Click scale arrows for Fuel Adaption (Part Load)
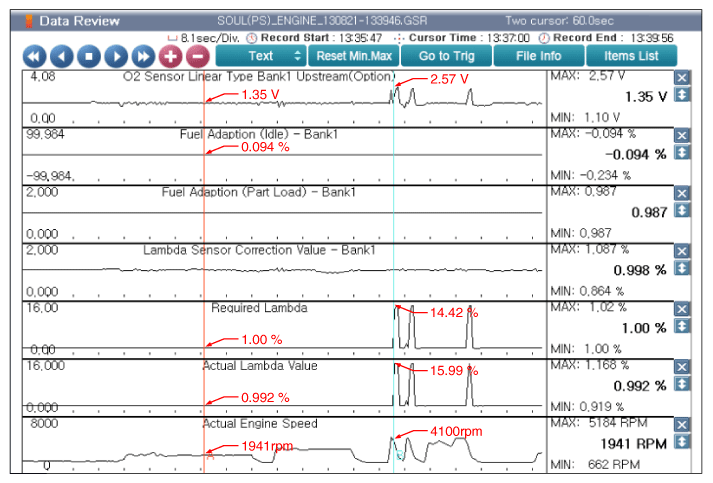This screenshot has height=483, width=713. 683,211
